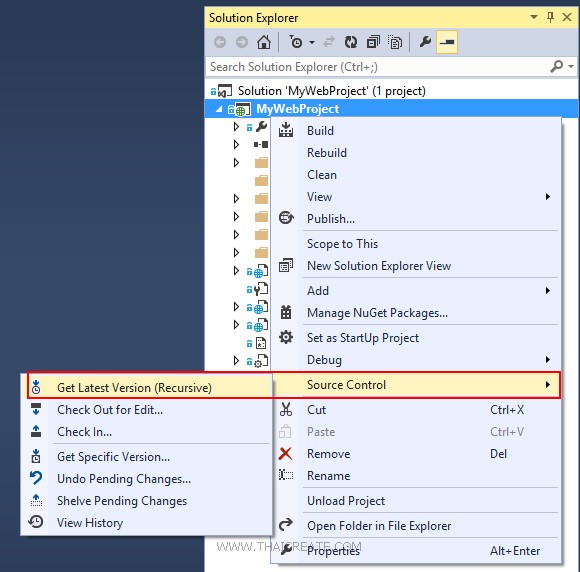
Task: Click Sync with Active Document icon
Action: click(x=329, y=42)
